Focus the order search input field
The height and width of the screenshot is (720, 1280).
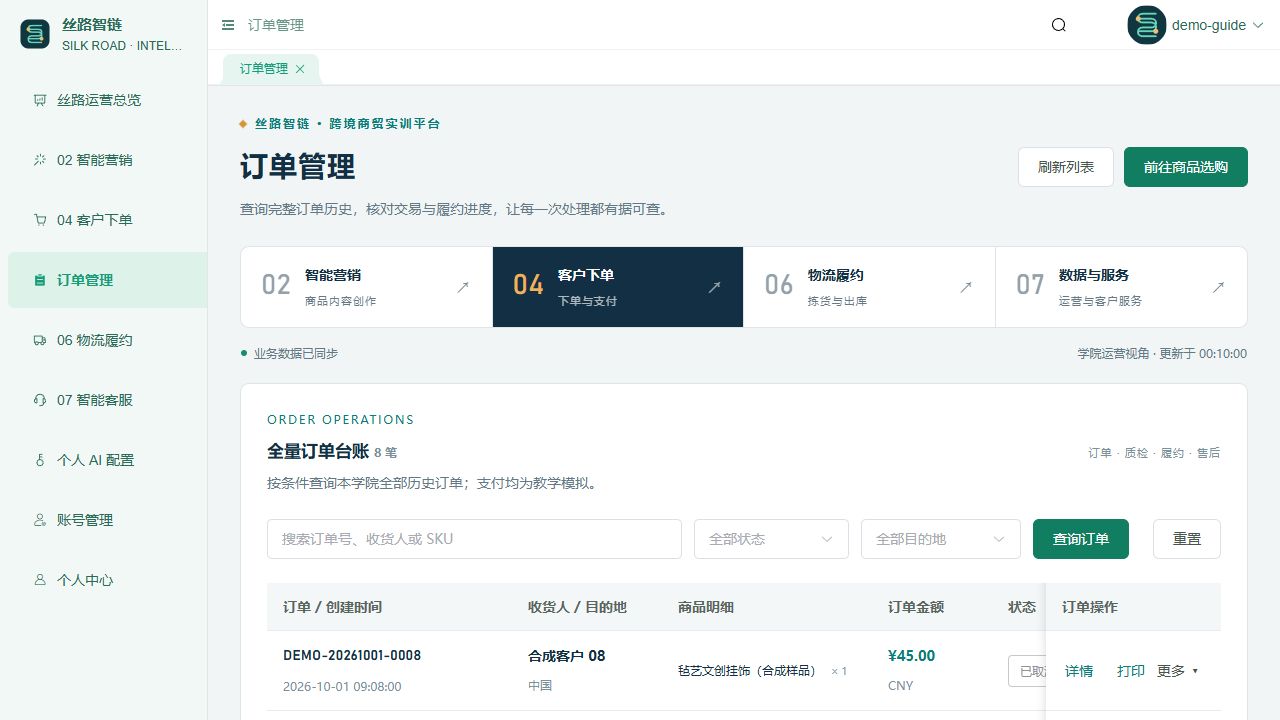pyautogui.click(x=474, y=539)
